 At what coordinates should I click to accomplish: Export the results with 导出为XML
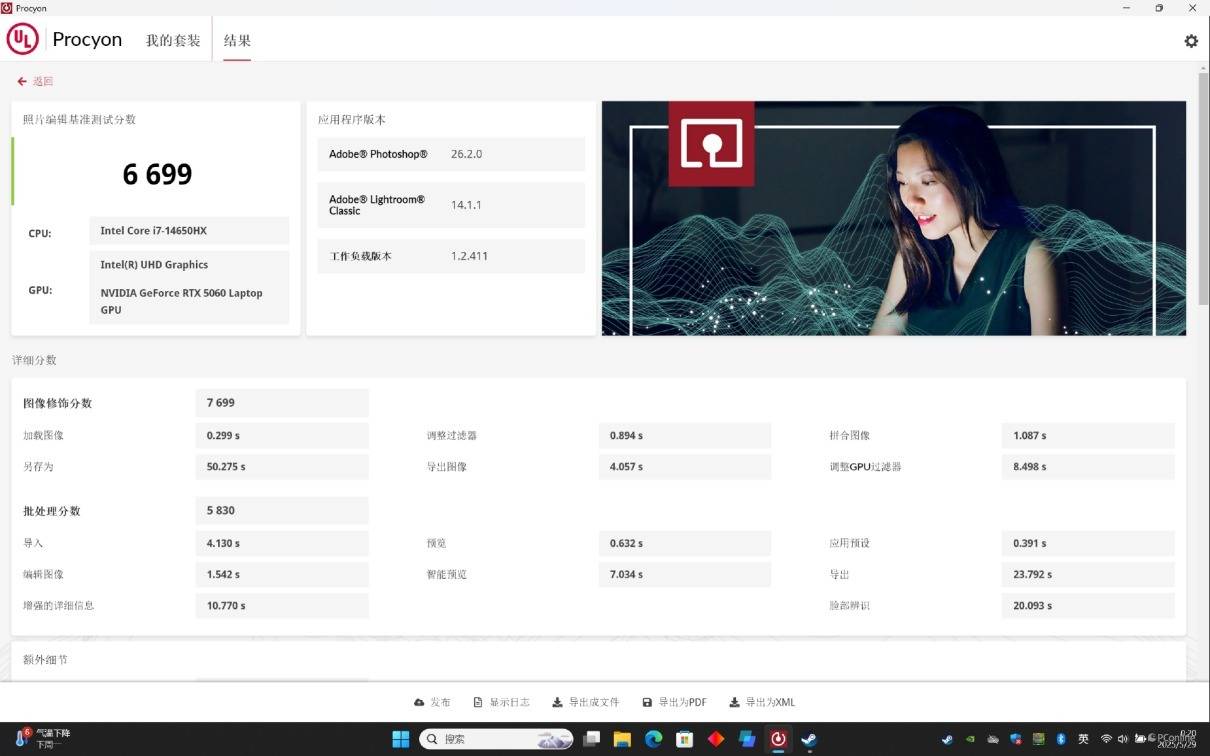(x=762, y=702)
